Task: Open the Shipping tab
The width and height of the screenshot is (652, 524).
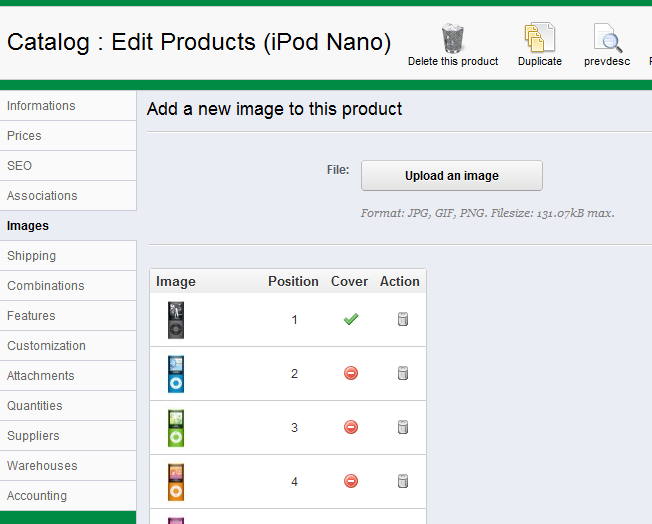Action: (x=32, y=256)
